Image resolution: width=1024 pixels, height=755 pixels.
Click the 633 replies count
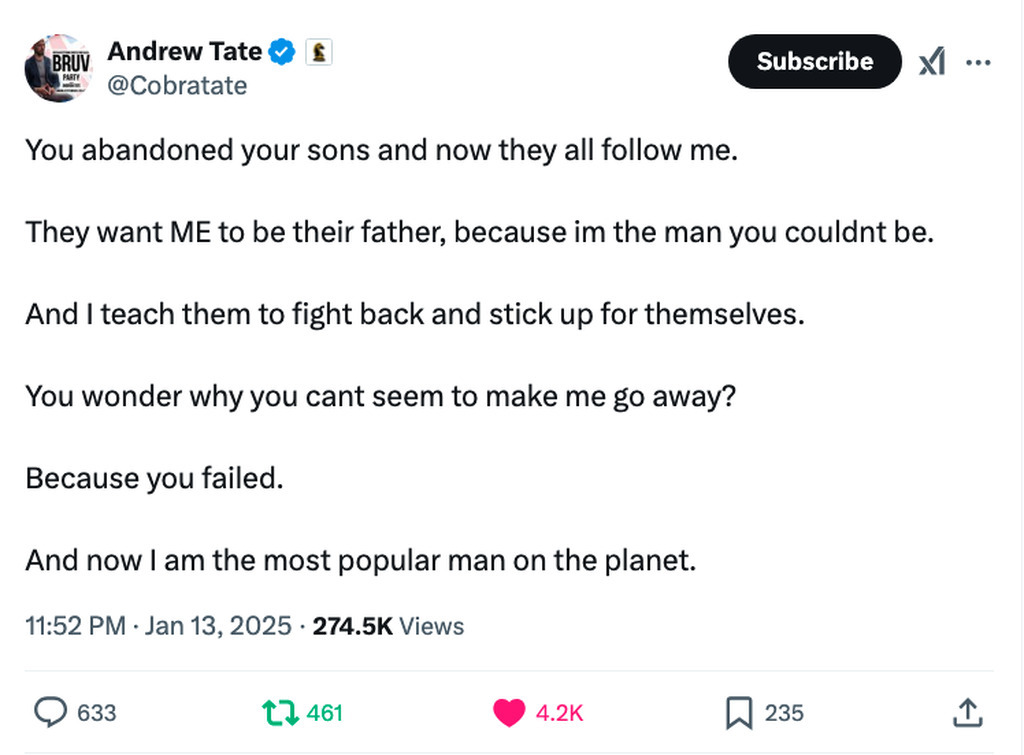point(97,713)
